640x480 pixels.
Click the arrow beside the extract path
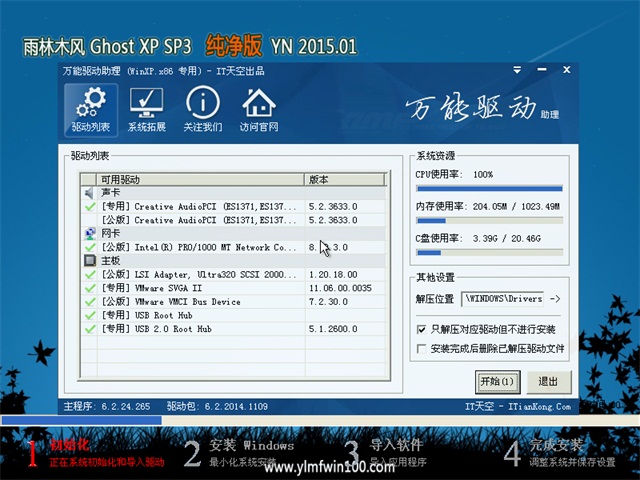556,298
